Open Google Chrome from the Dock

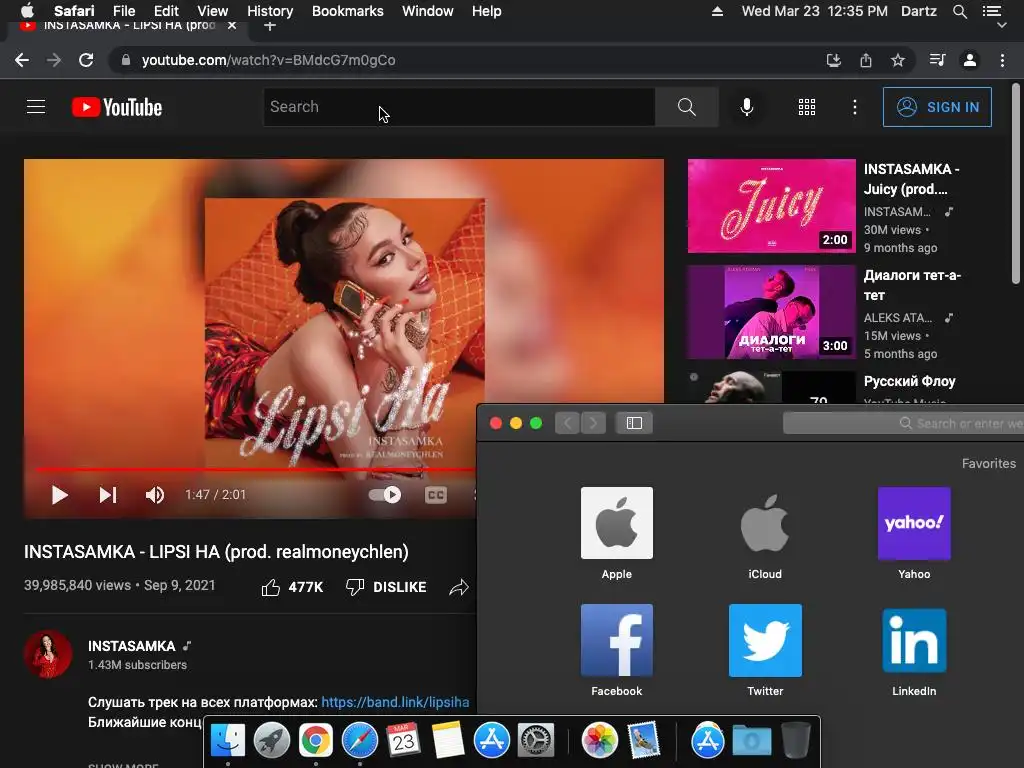(x=315, y=741)
